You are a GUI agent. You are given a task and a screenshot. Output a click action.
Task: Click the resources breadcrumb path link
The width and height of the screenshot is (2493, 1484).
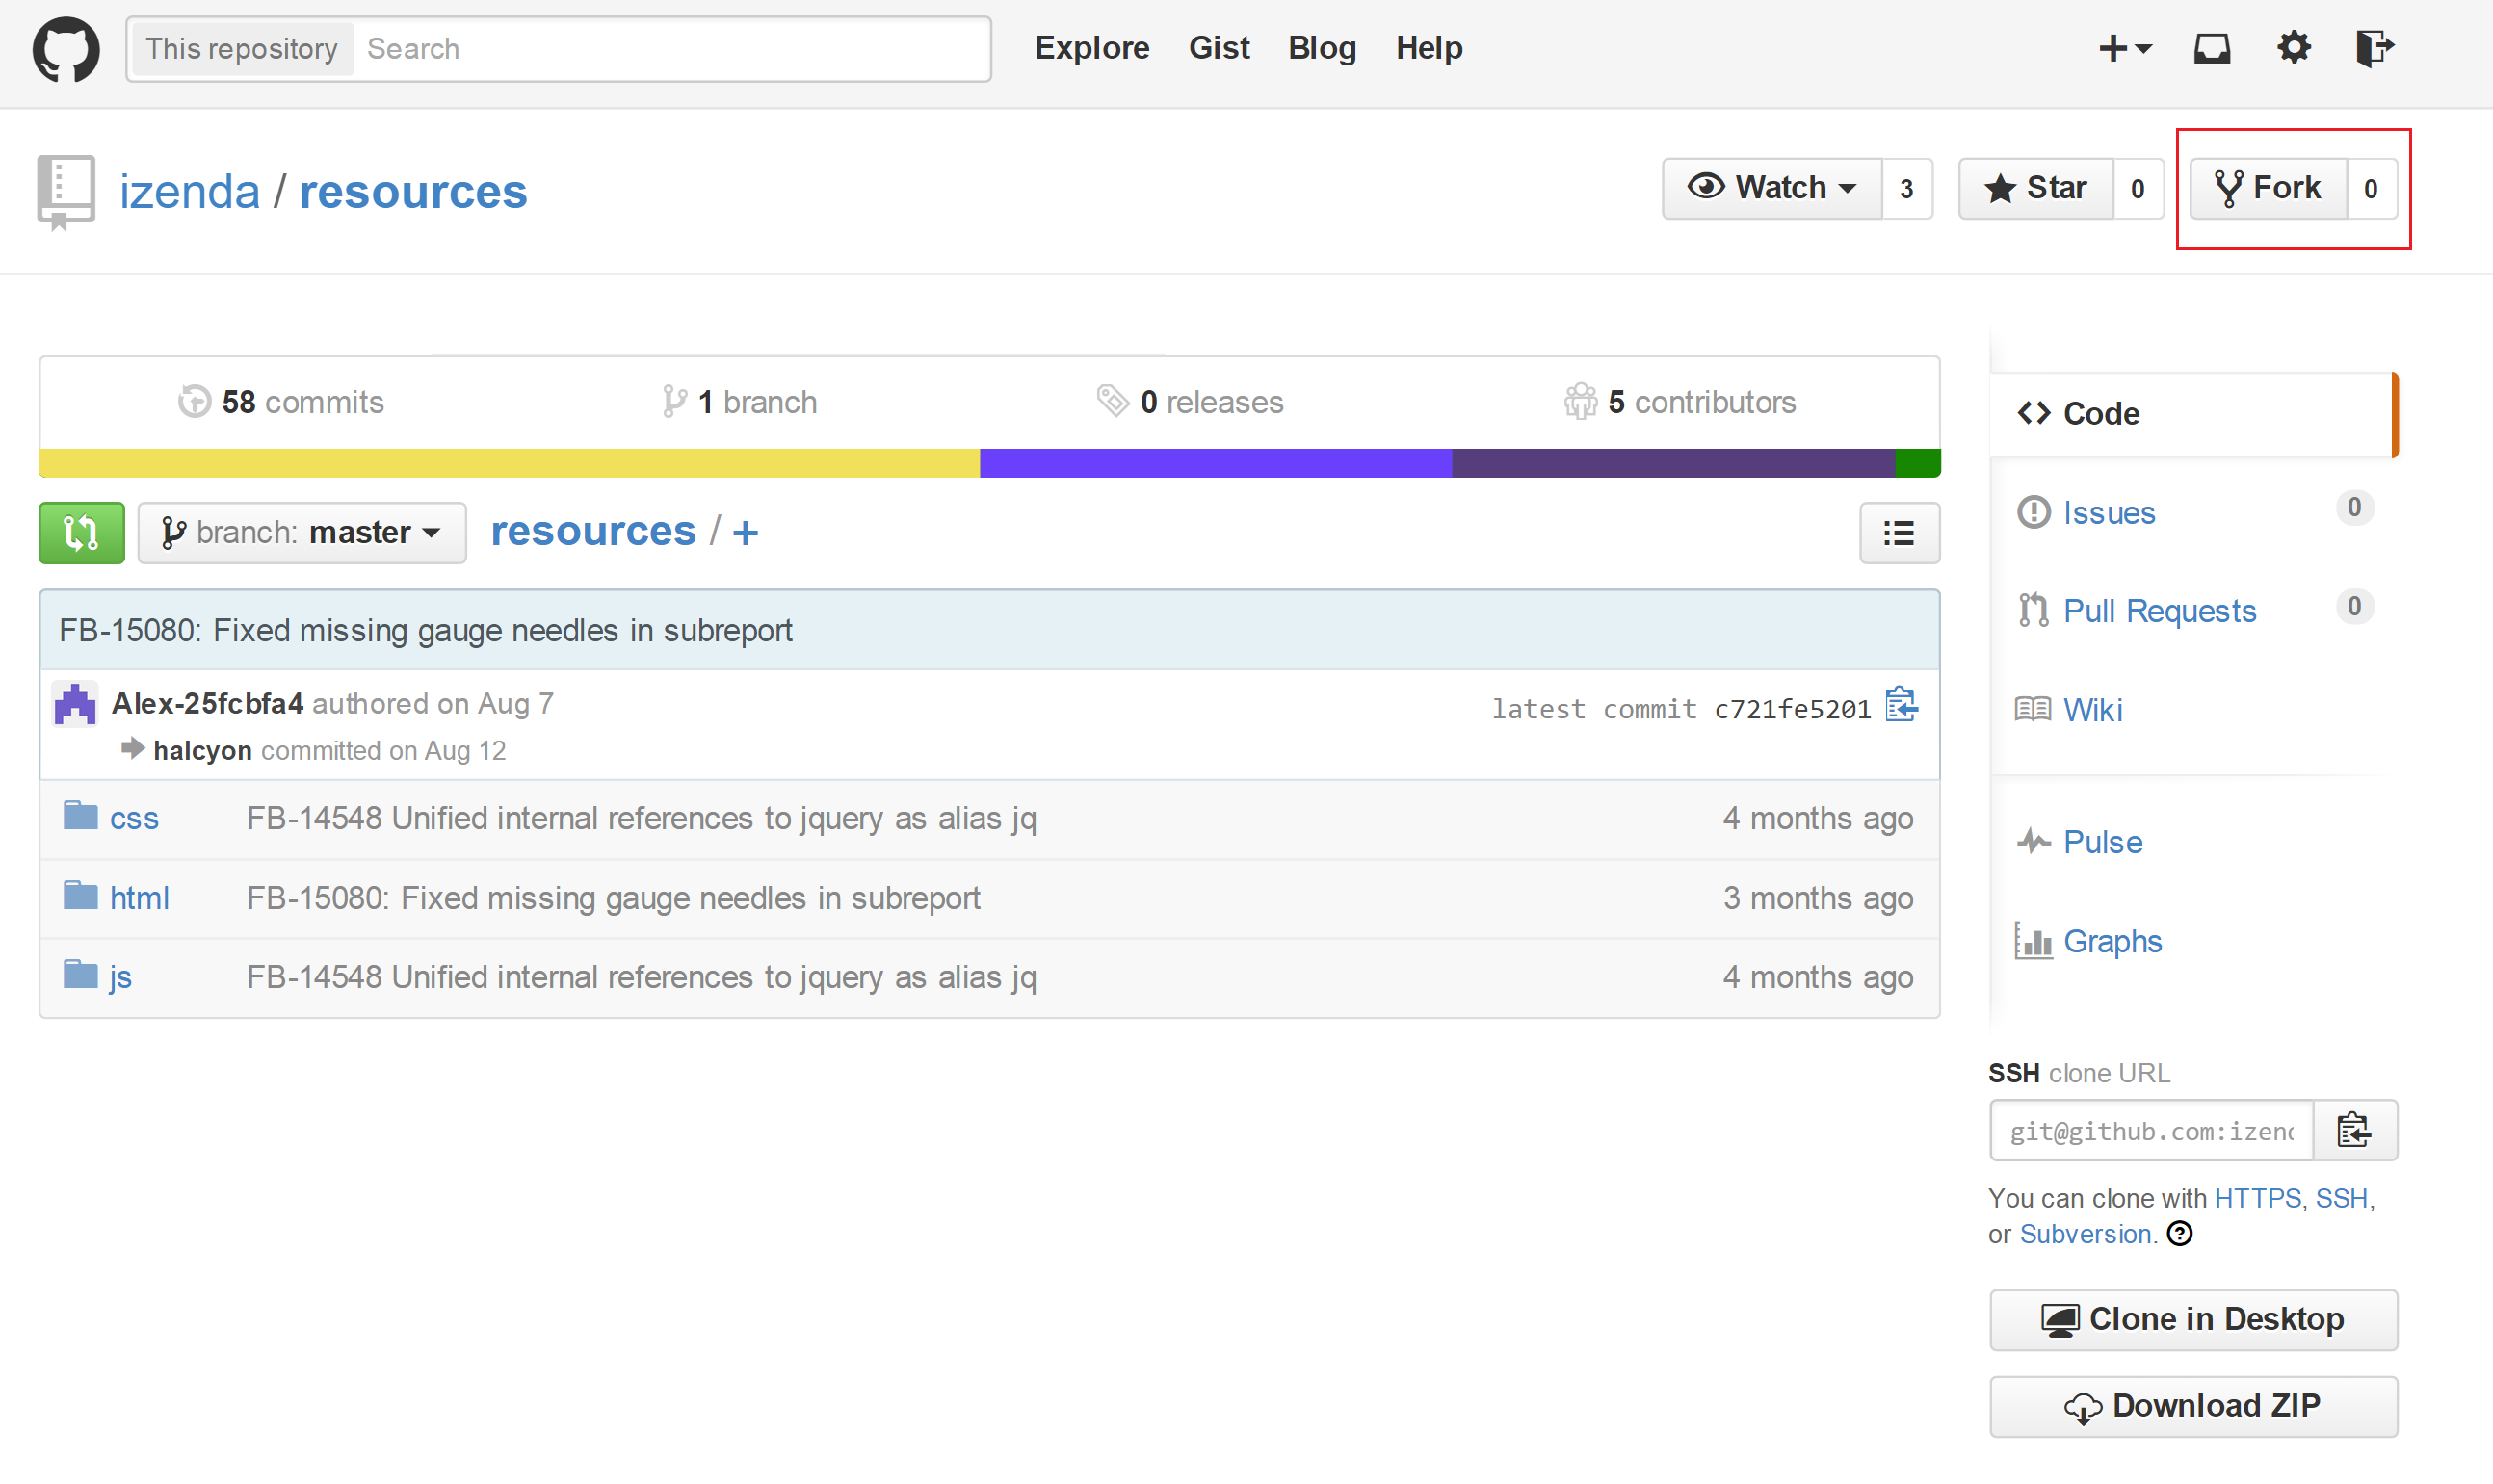pyautogui.click(x=593, y=532)
